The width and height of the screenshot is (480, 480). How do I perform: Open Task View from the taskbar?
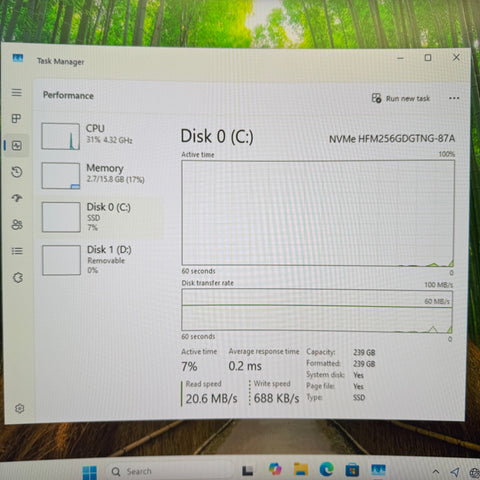pyautogui.click(x=247, y=471)
